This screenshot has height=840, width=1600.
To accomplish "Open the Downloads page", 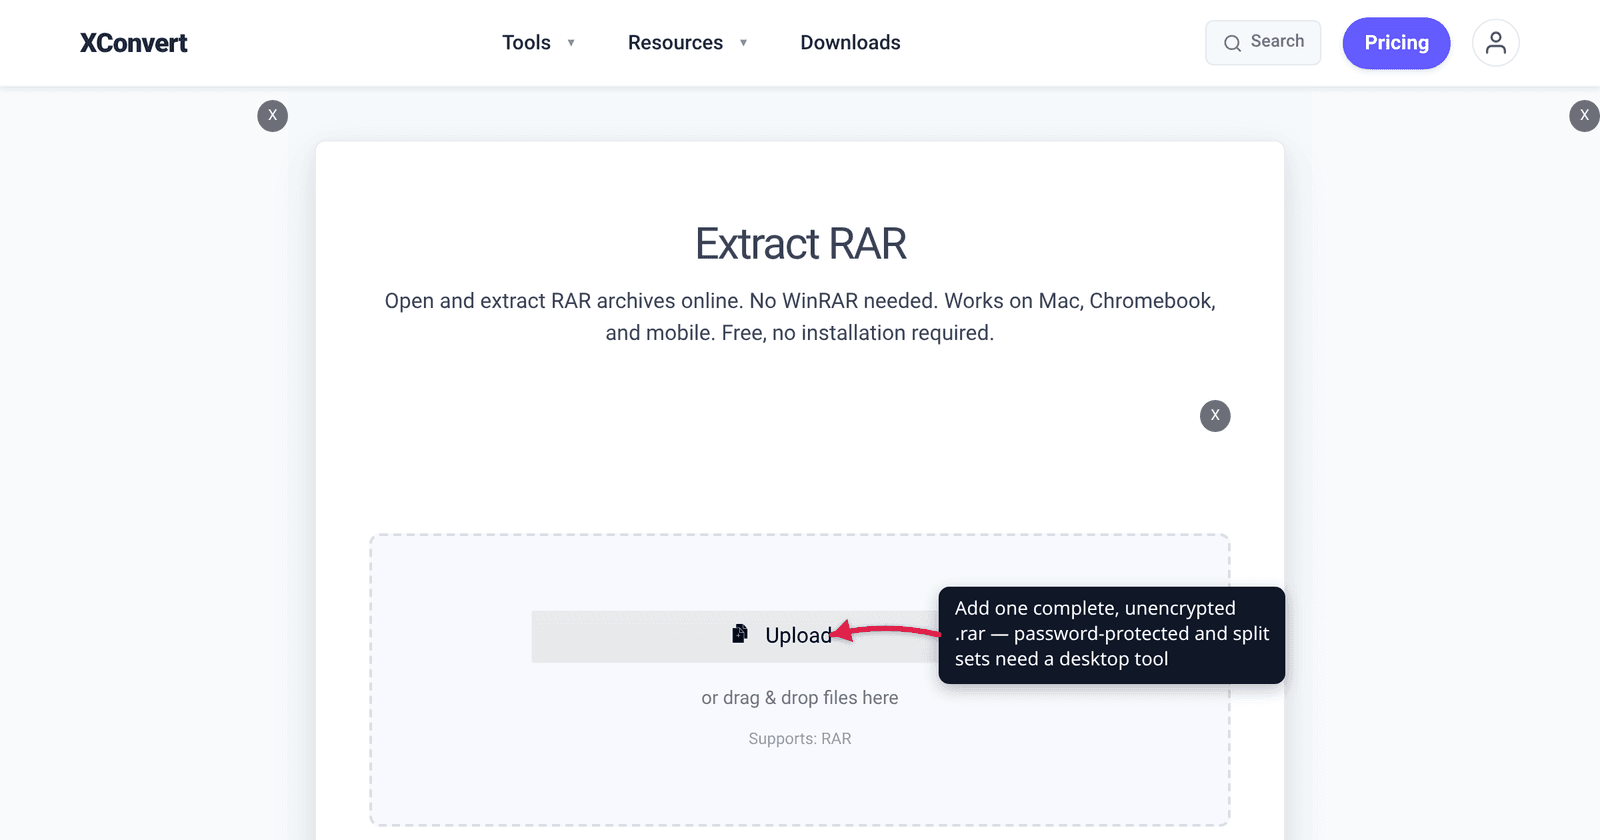I will tap(850, 43).
